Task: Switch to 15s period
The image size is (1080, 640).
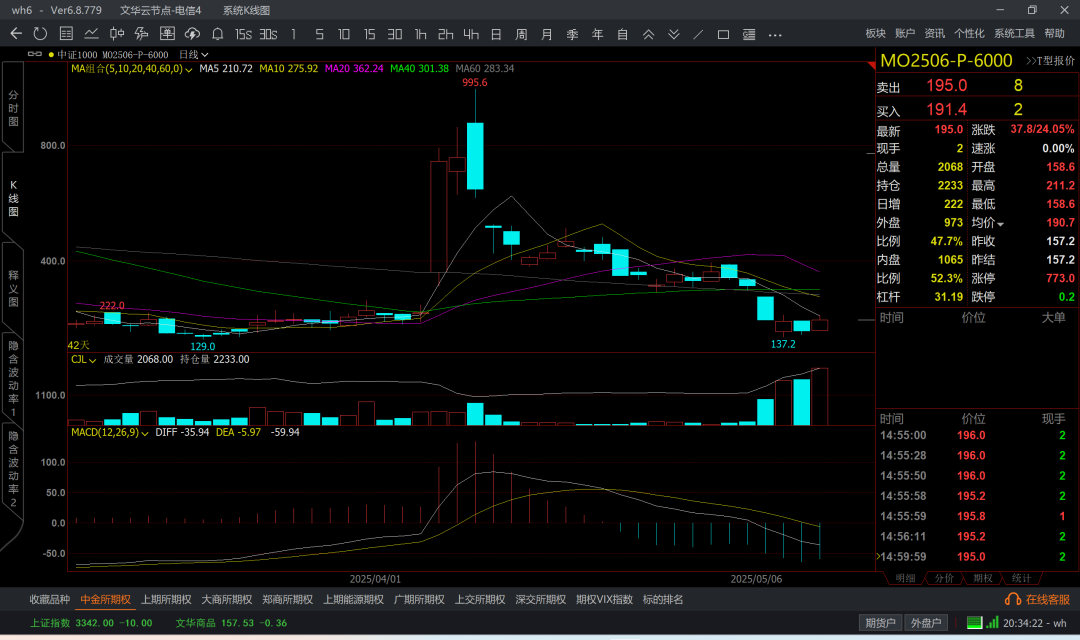Action: click(243, 34)
